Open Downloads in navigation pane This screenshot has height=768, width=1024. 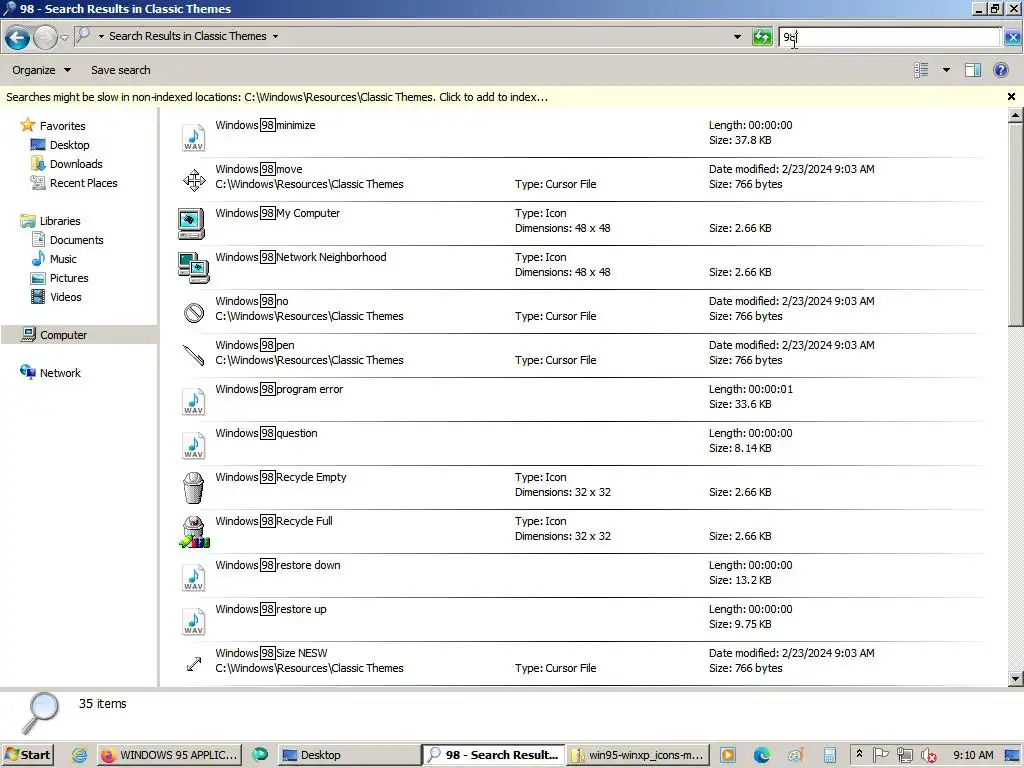(x=76, y=164)
